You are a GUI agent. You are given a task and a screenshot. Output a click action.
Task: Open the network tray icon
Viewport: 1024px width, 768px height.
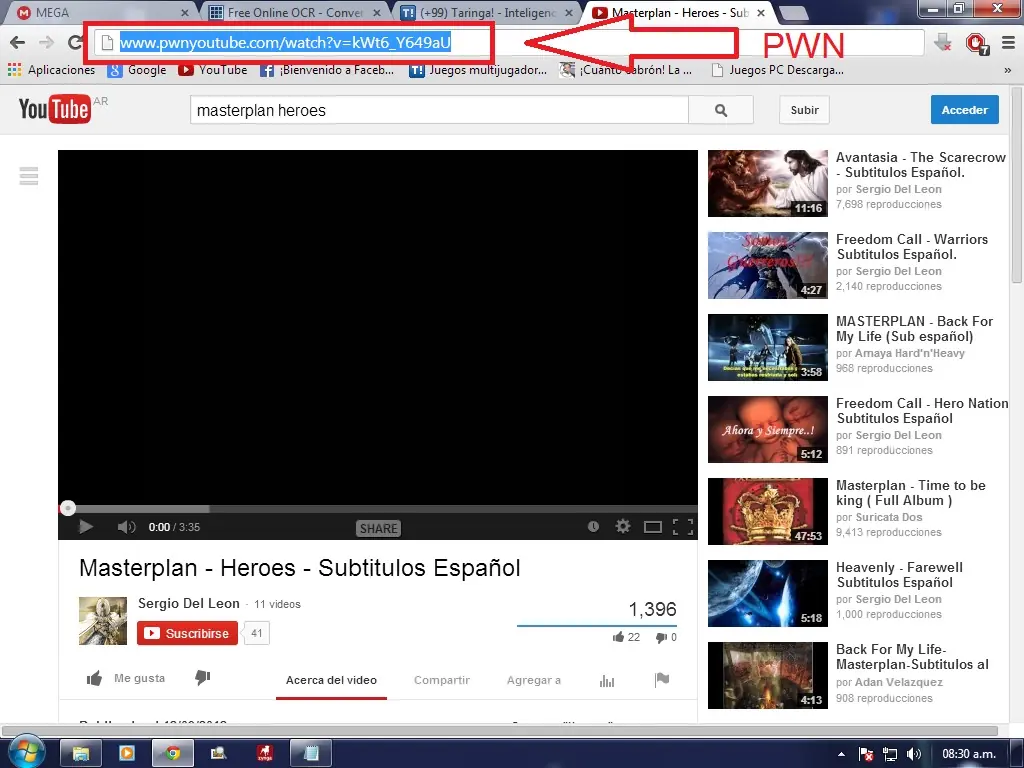click(x=889, y=754)
